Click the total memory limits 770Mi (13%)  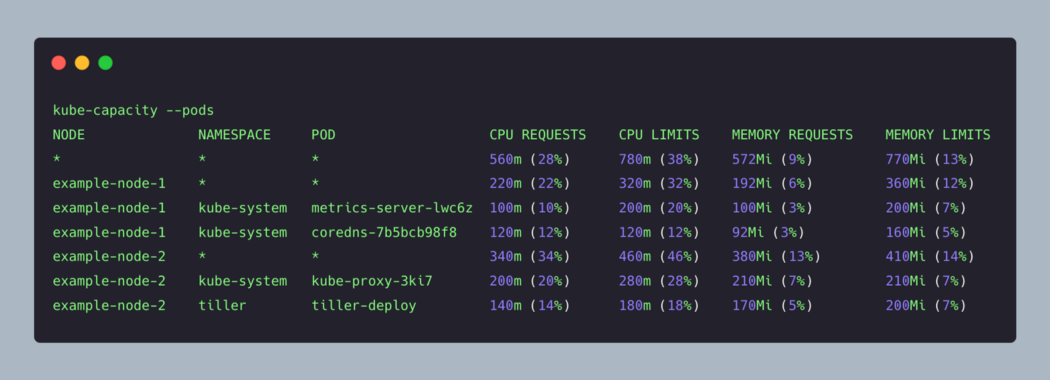coord(929,160)
